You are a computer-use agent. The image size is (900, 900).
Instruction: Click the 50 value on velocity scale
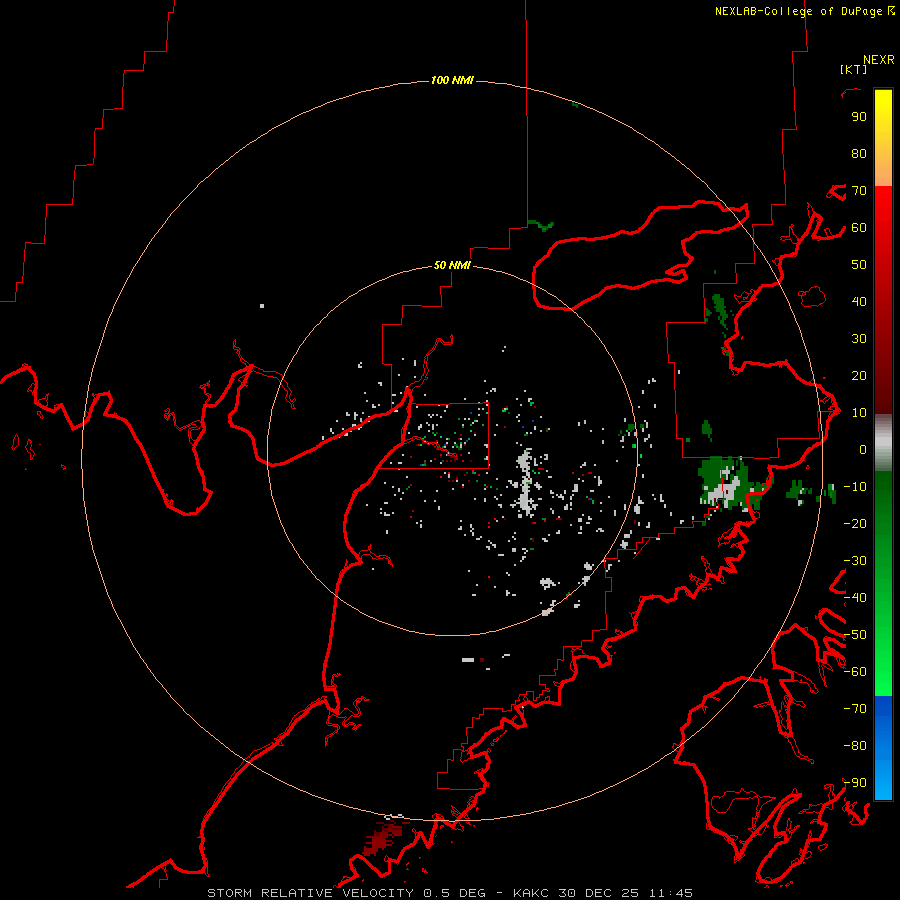(x=859, y=265)
